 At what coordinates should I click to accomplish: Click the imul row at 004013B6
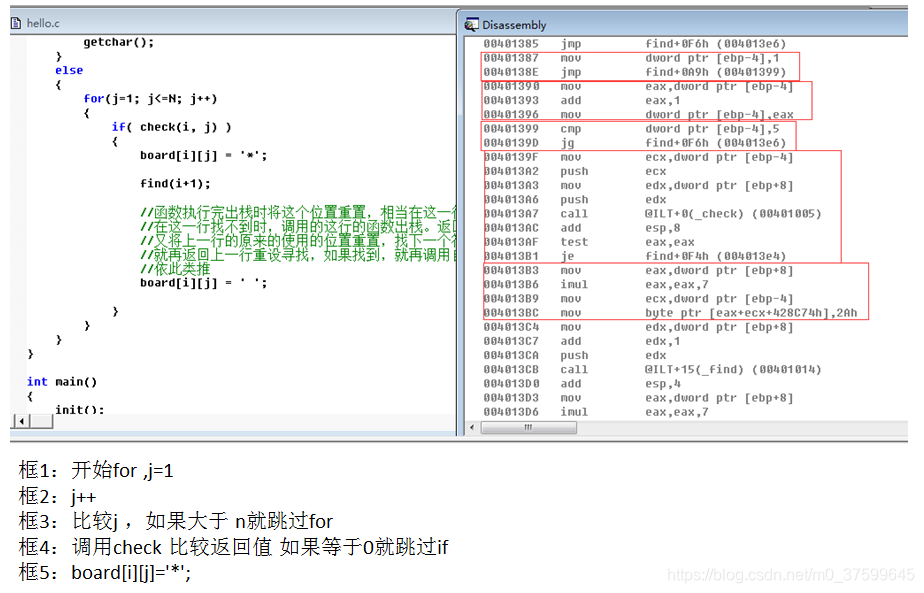596,284
